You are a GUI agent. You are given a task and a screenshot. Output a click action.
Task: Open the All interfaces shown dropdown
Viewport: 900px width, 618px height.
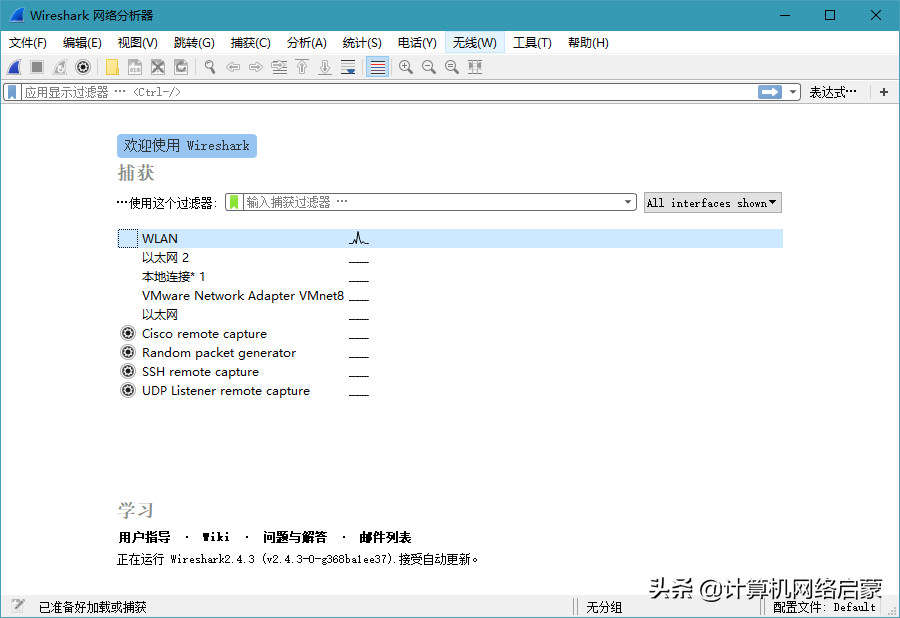click(x=712, y=202)
